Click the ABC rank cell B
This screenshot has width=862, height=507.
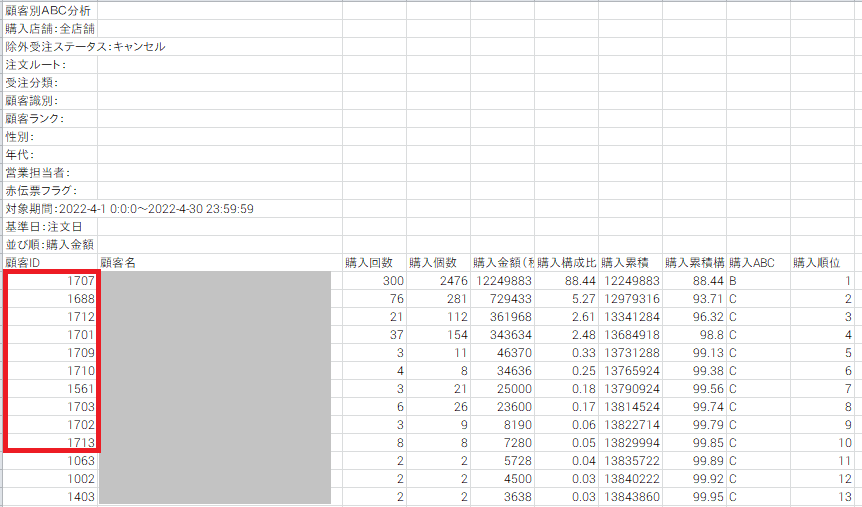coord(759,281)
